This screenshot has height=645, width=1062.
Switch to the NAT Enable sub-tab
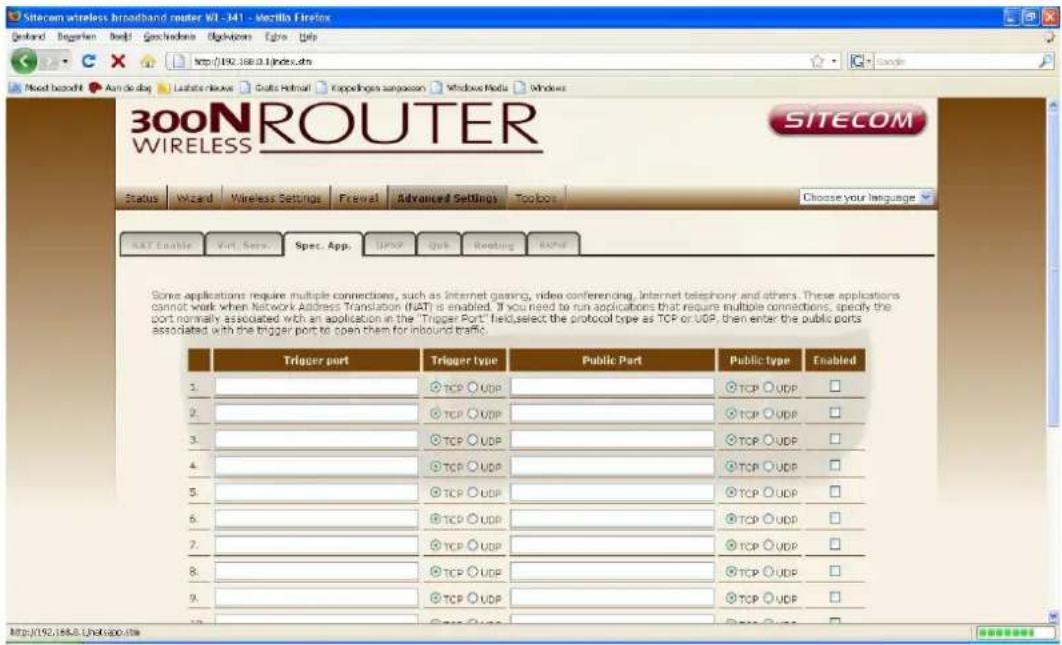click(161, 245)
